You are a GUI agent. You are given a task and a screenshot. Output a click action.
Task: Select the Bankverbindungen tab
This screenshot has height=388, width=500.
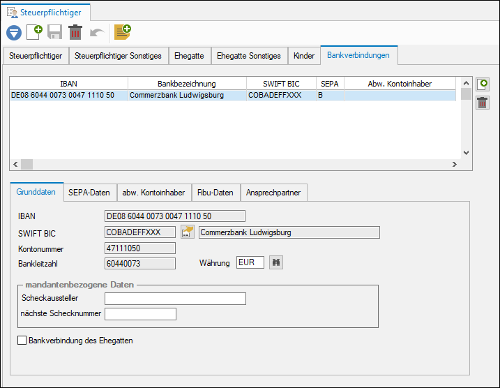[358, 55]
